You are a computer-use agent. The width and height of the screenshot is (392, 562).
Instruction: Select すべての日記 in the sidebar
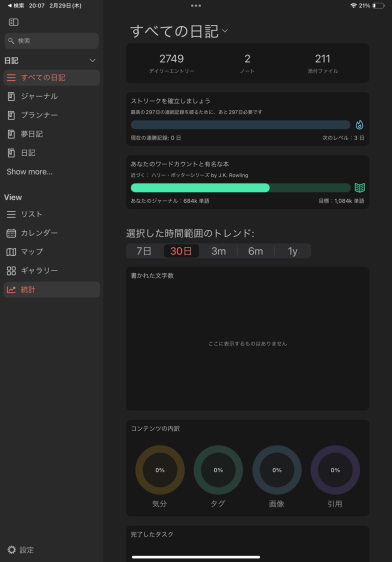click(x=52, y=78)
